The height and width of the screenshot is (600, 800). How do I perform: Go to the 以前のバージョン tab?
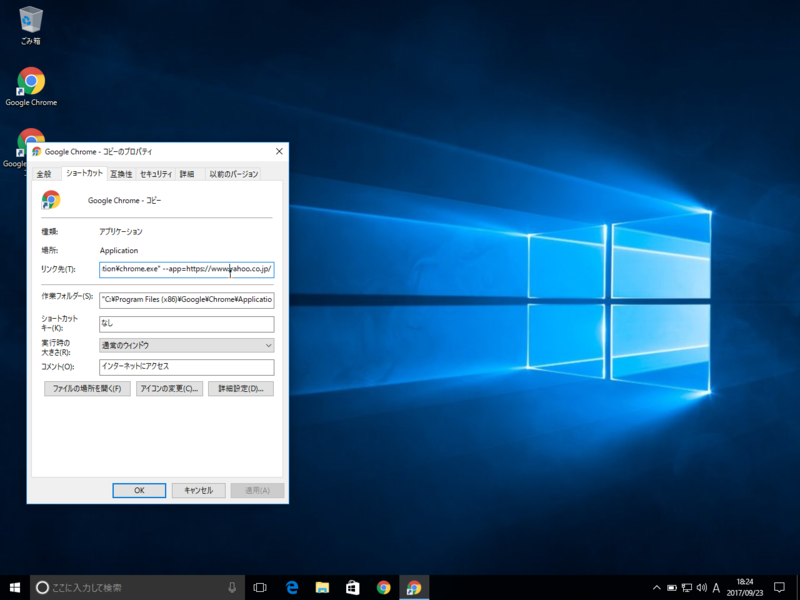[234, 174]
